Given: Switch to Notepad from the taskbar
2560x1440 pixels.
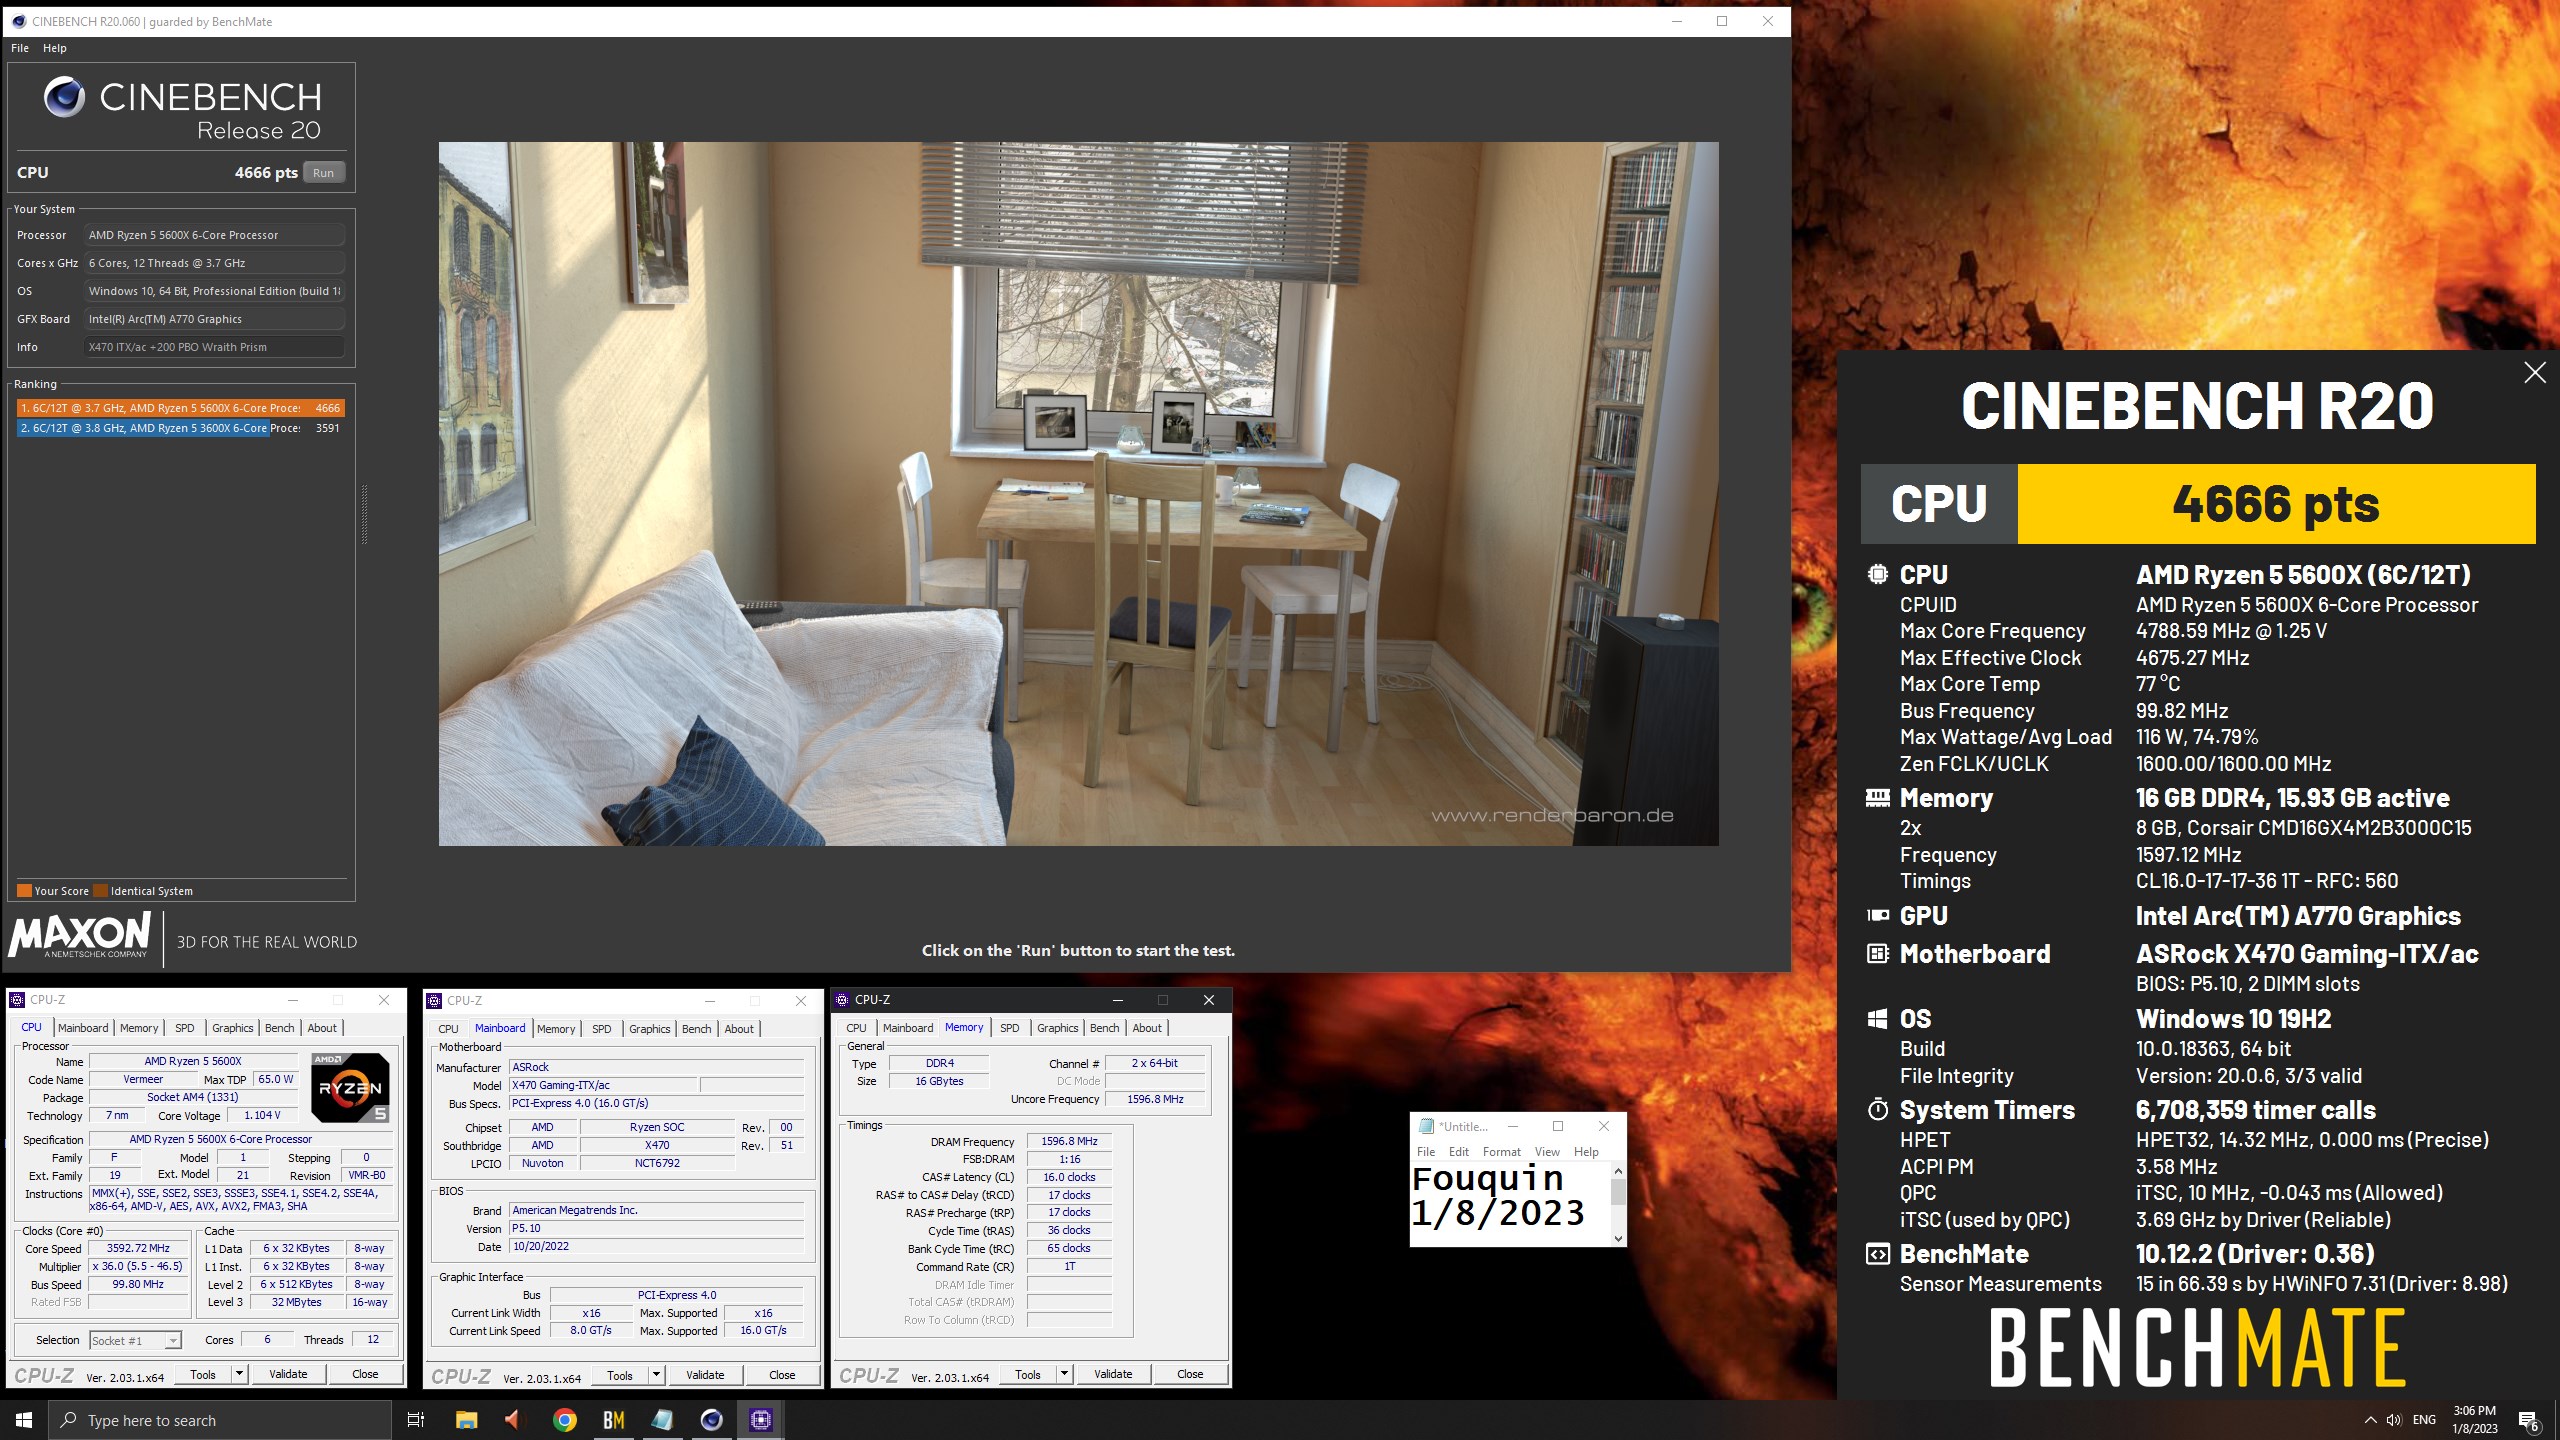Looking at the screenshot, I should [x=662, y=1420].
